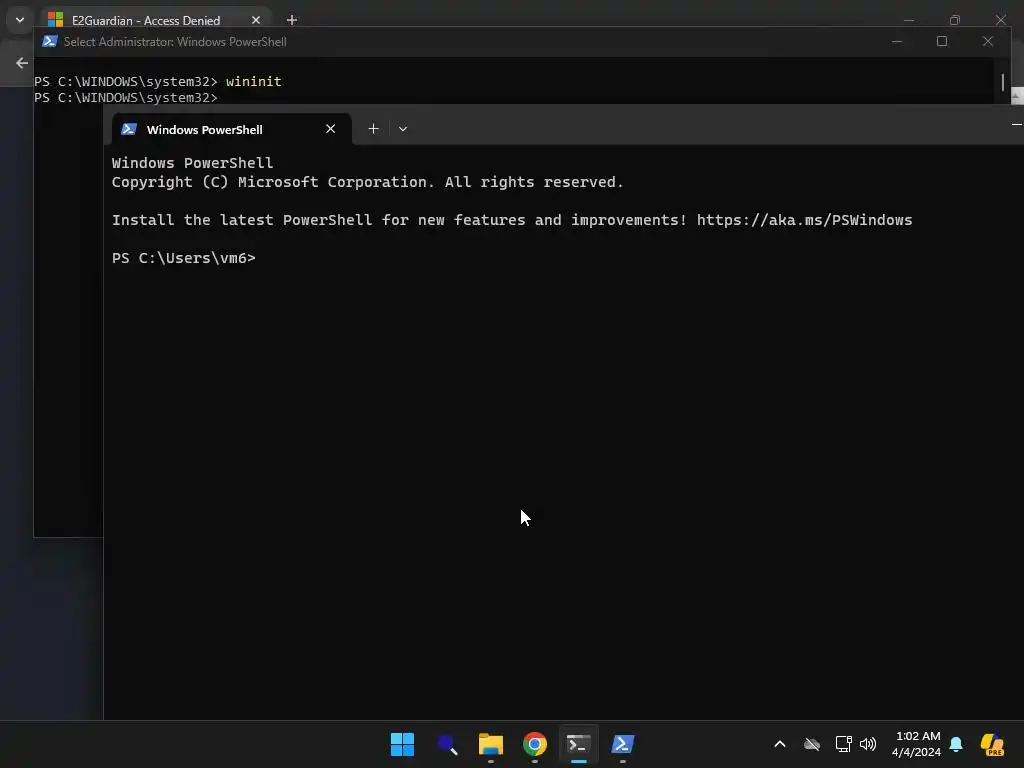Show hidden system tray icons
The height and width of the screenshot is (768, 1024).
click(780, 744)
